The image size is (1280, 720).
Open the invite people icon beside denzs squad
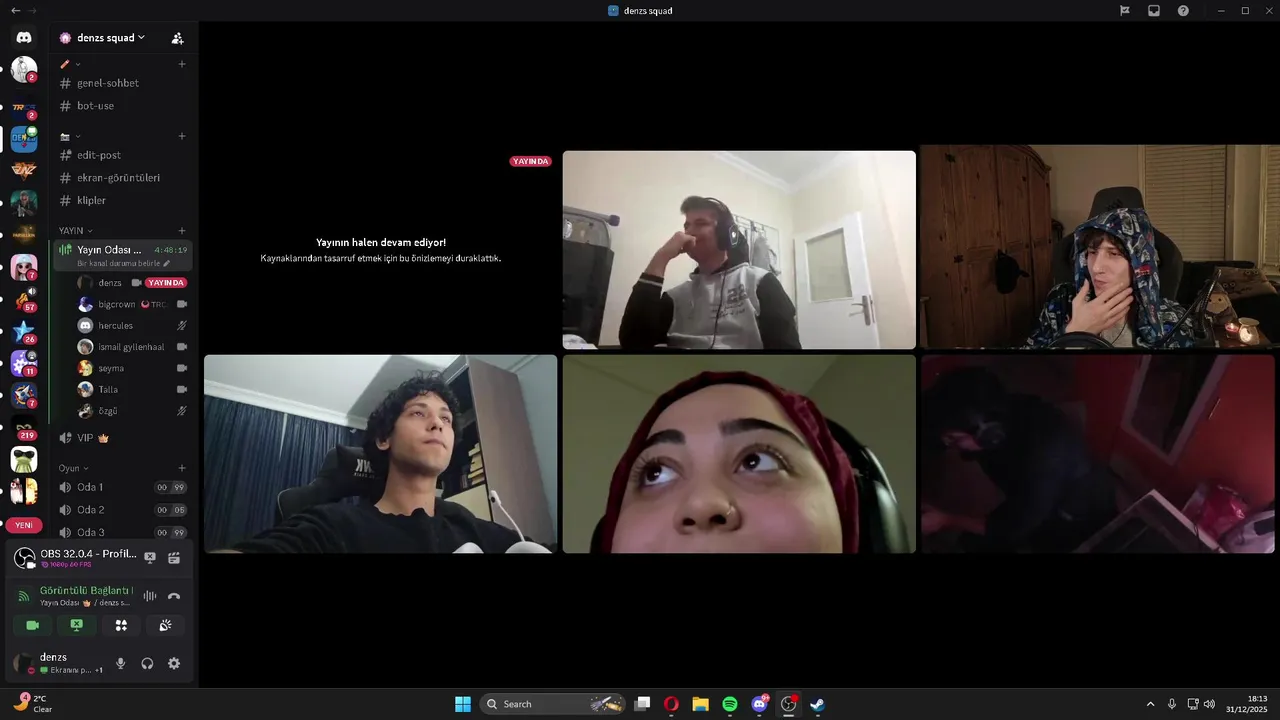[x=177, y=38]
